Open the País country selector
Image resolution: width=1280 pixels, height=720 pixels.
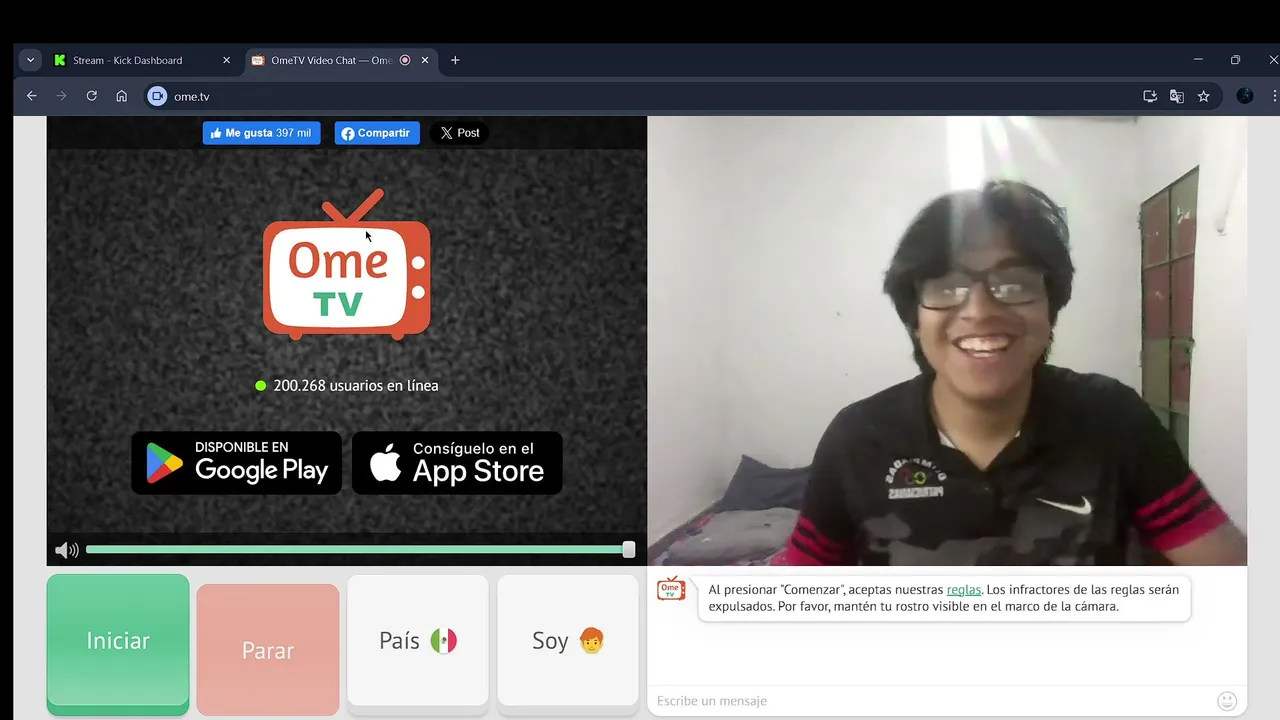(418, 641)
